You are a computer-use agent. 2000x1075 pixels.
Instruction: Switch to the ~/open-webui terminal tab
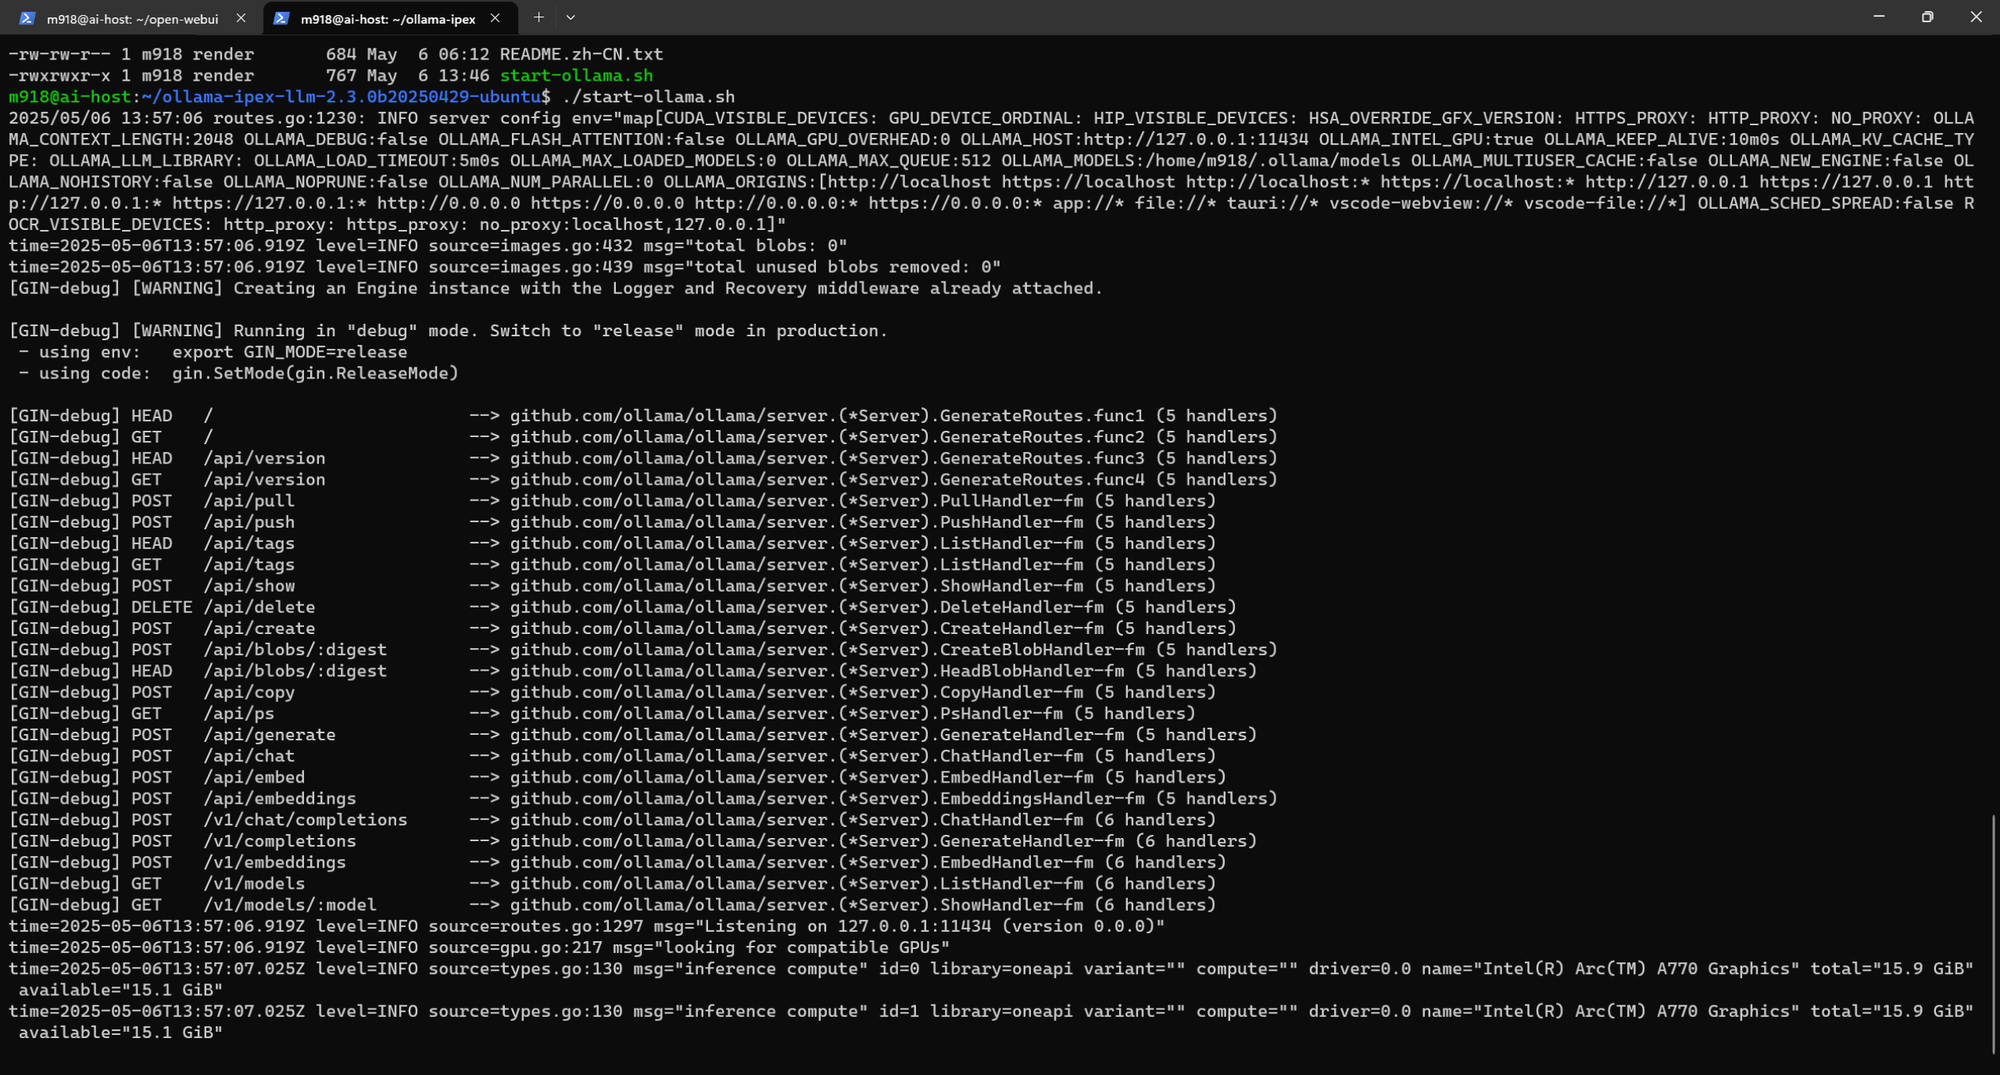(x=132, y=18)
